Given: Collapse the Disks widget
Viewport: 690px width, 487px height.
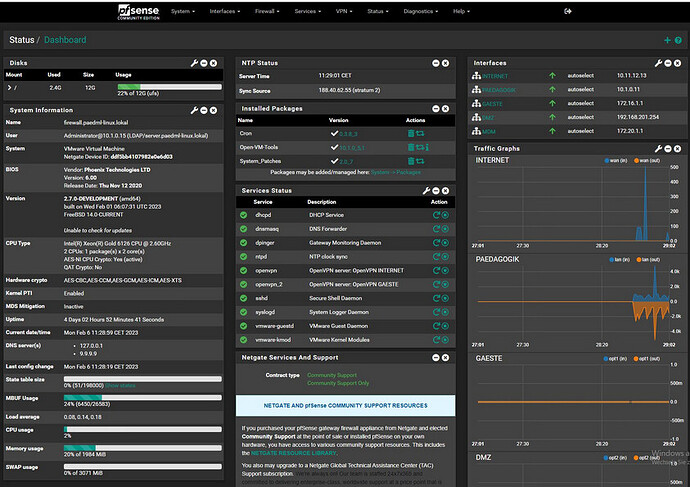Looking at the screenshot, I should (203, 63).
